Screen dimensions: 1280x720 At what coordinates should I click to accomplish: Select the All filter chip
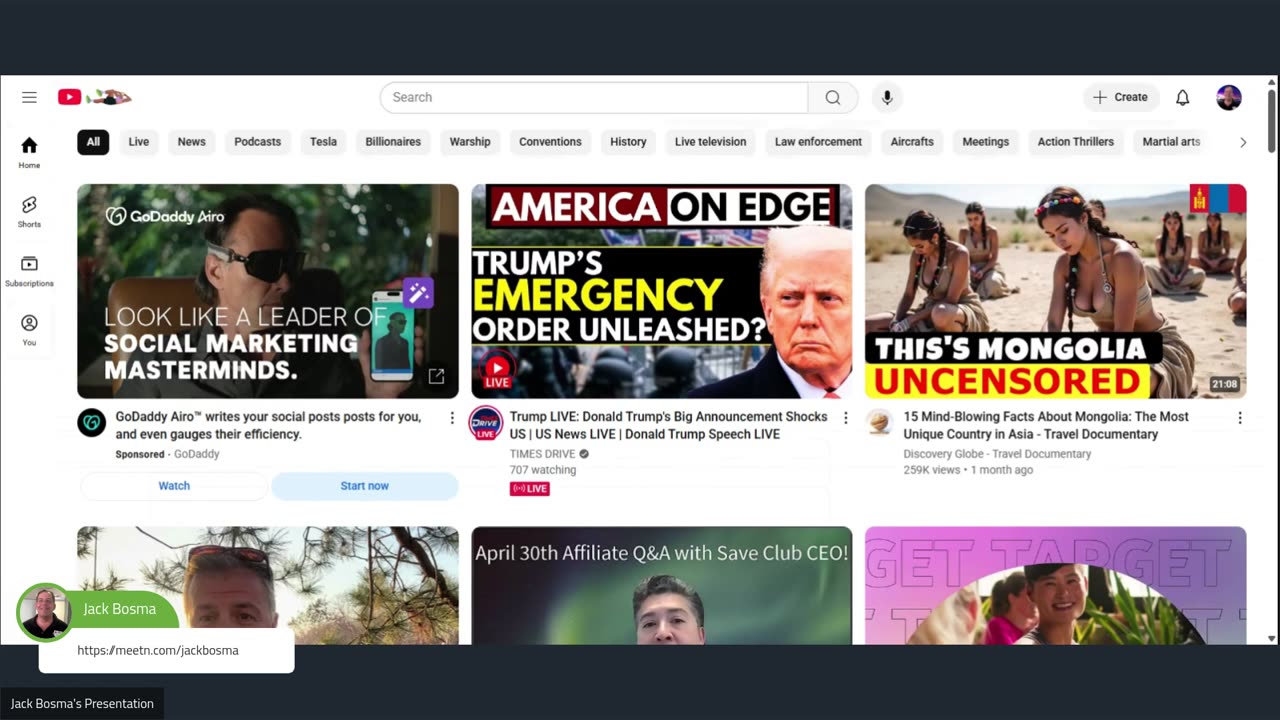tap(93, 142)
